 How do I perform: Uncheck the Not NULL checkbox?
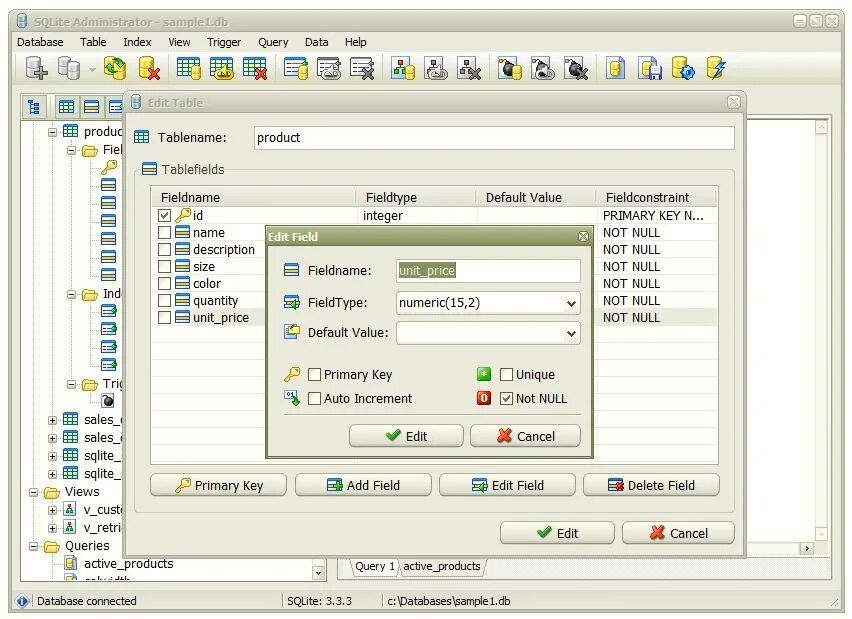tap(506, 398)
